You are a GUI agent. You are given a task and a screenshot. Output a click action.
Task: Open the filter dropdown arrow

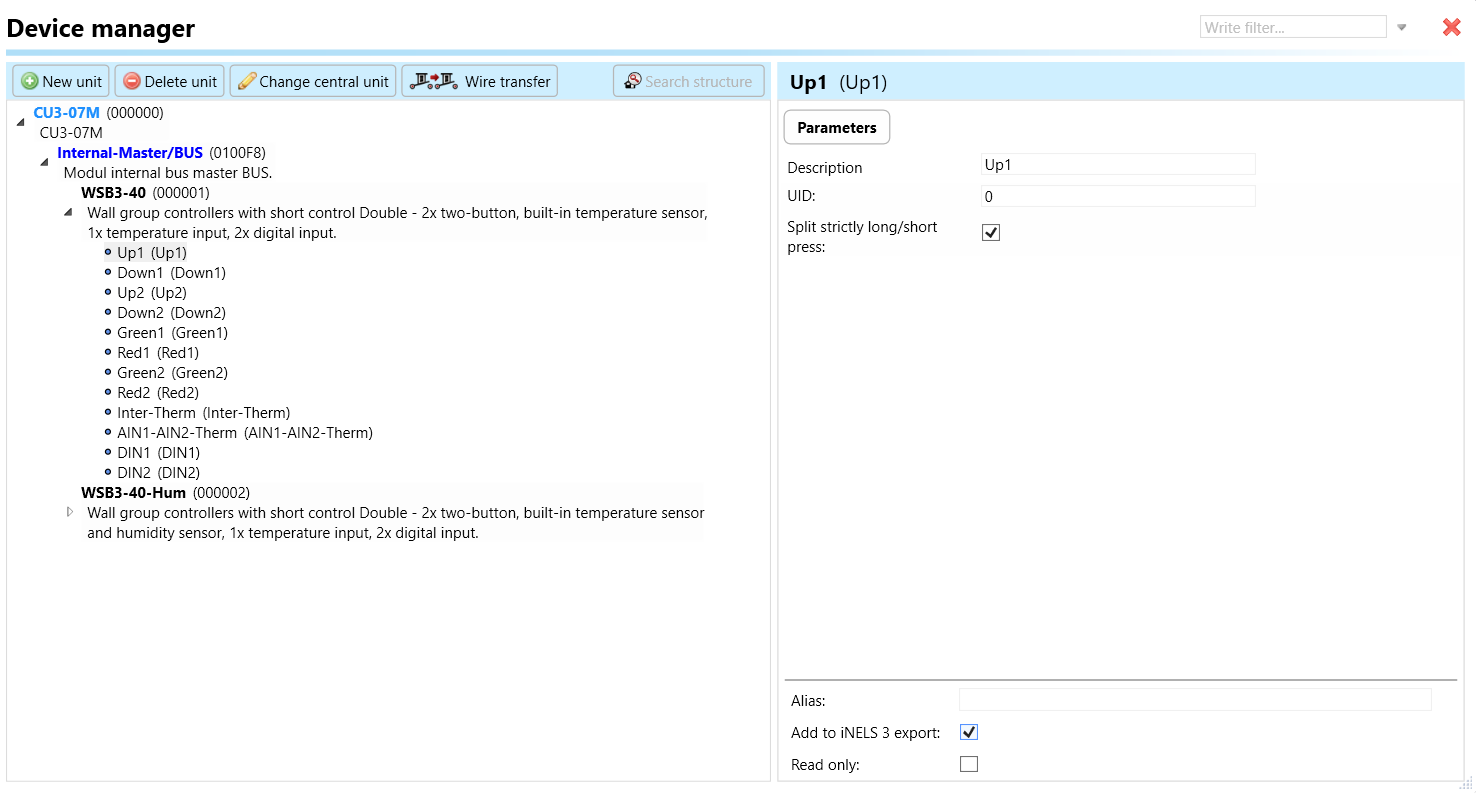coord(1402,28)
